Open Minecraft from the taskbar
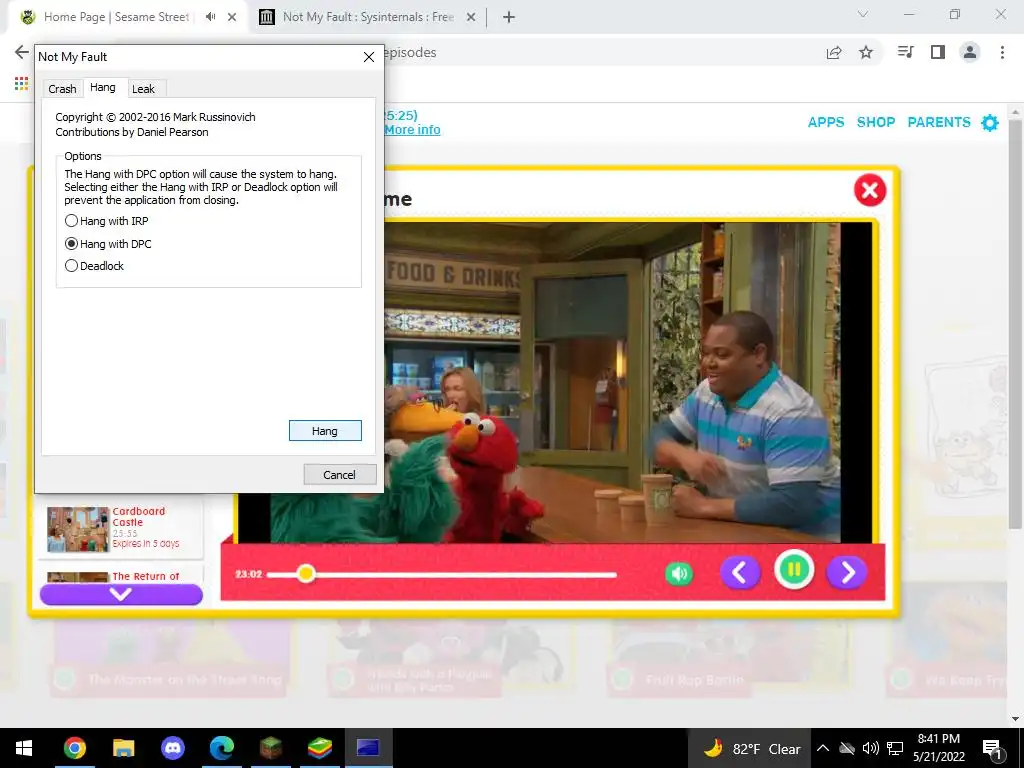The image size is (1024, 768). 270,748
